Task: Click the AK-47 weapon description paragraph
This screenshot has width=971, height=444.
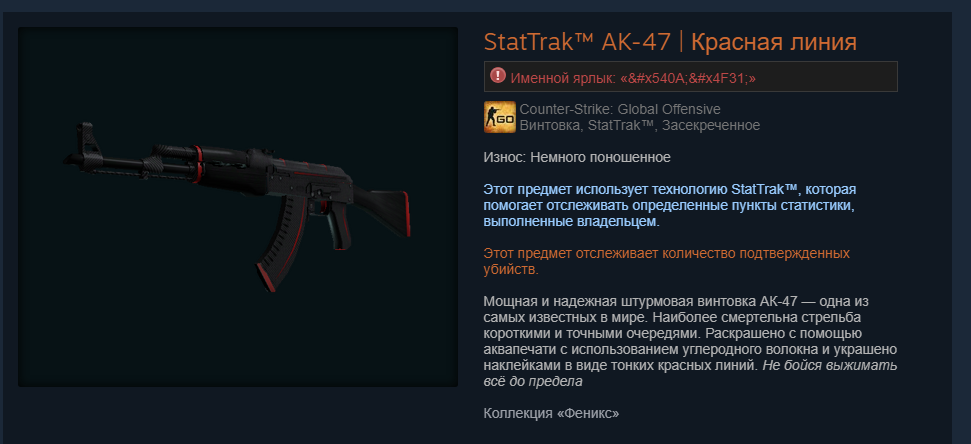Action: [x=690, y=341]
